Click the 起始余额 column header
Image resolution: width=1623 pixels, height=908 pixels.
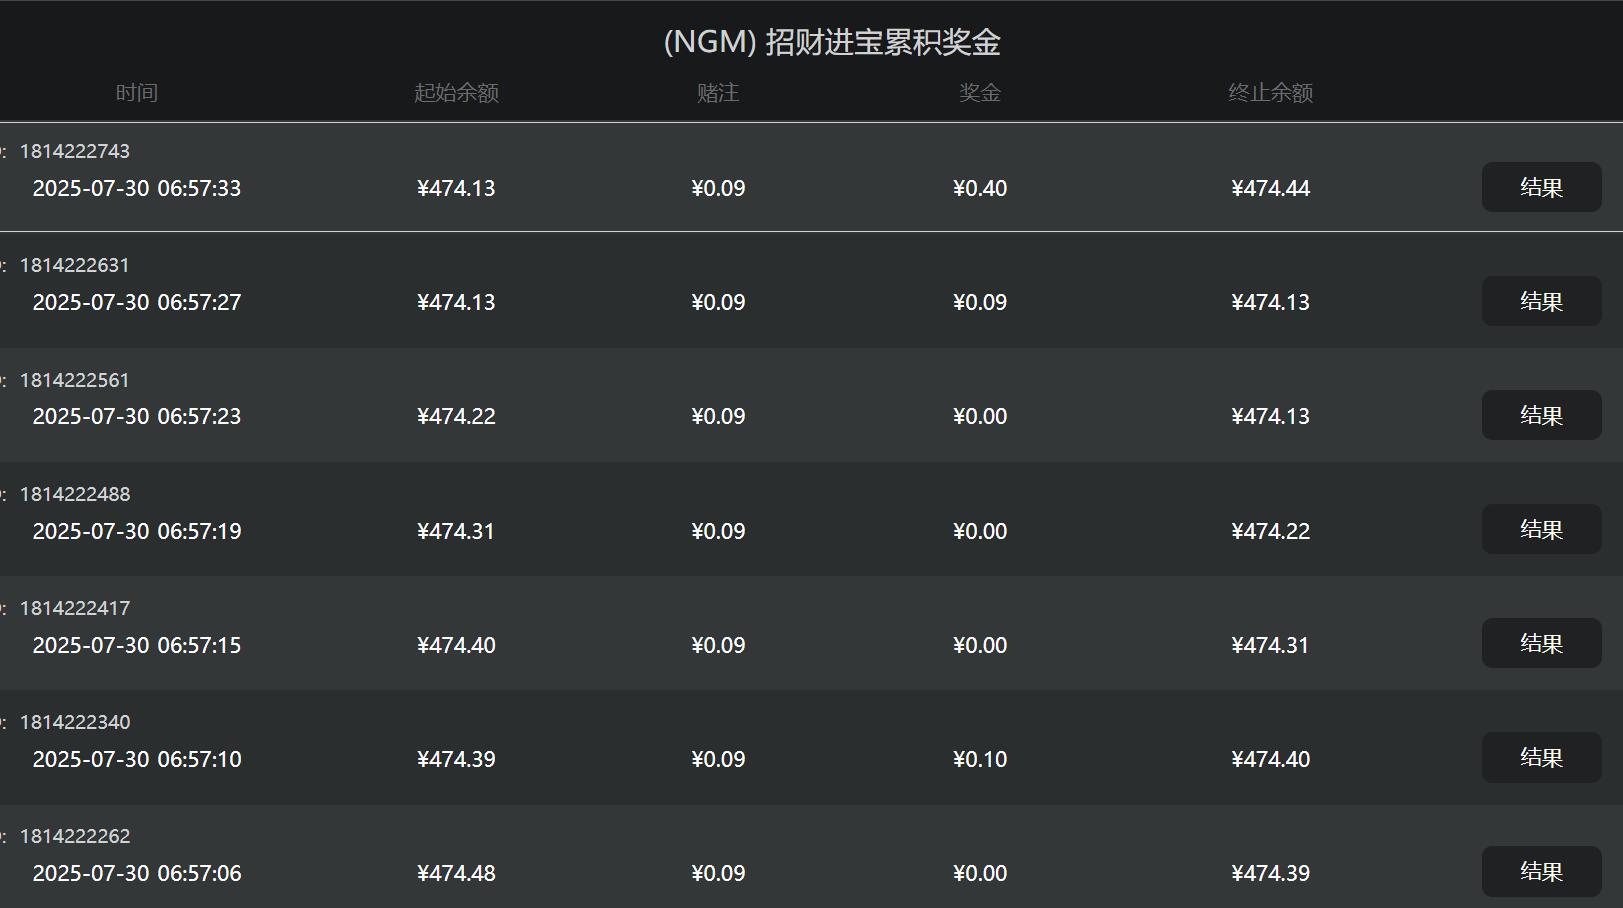pyautogui.click(x=456, y=93)
